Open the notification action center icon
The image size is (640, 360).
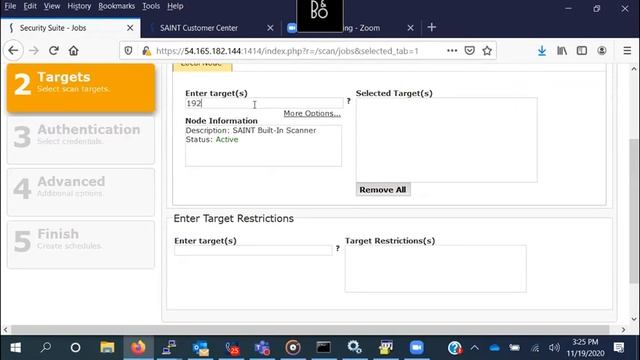pyautogui.click(x=619, y=348)
